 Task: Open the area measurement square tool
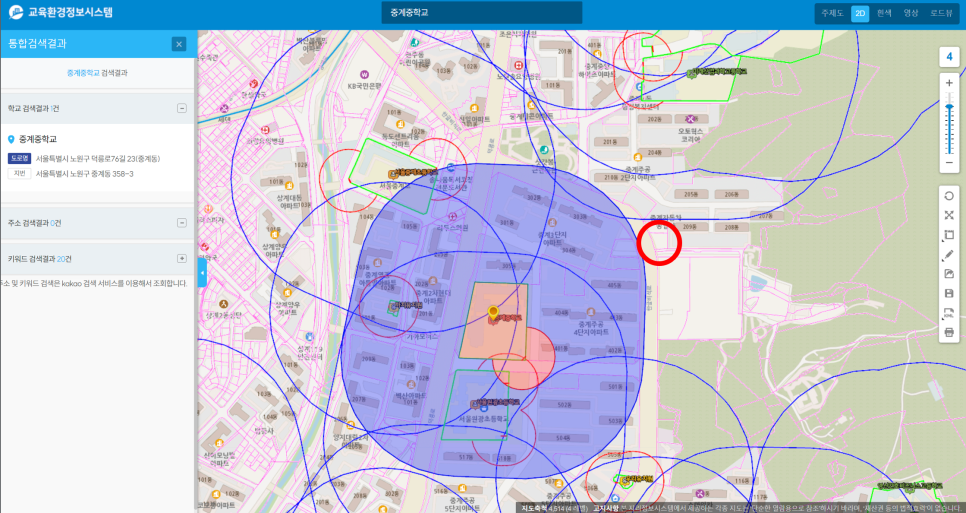(x=949, y=235)
